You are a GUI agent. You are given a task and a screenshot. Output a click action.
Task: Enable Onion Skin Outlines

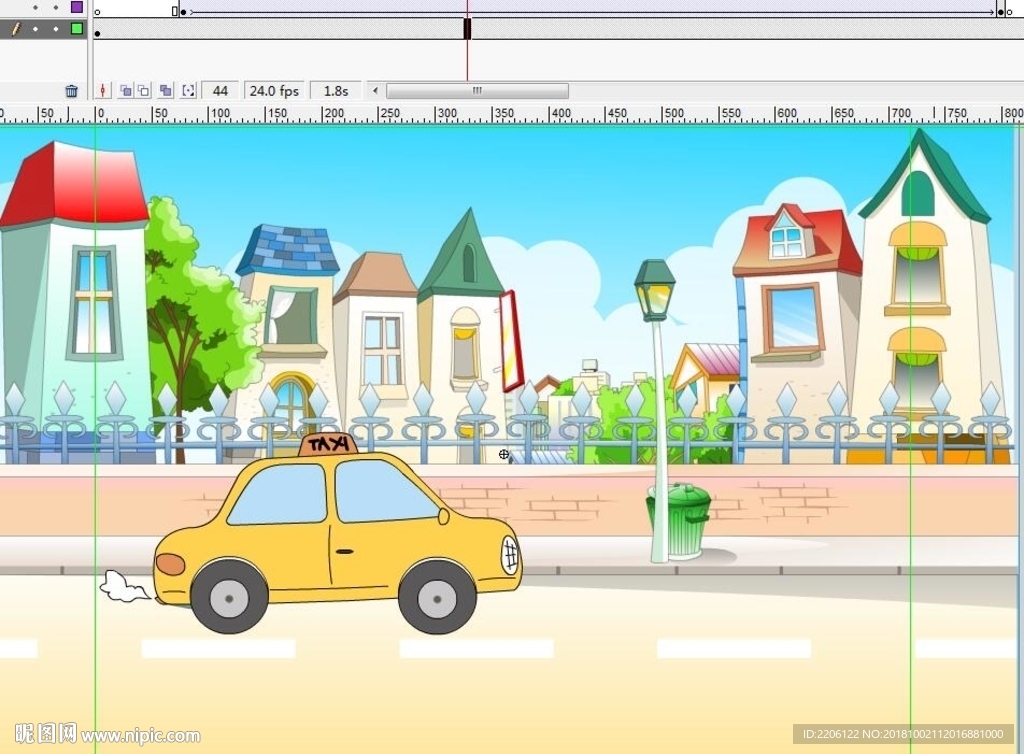coord(143,91)
